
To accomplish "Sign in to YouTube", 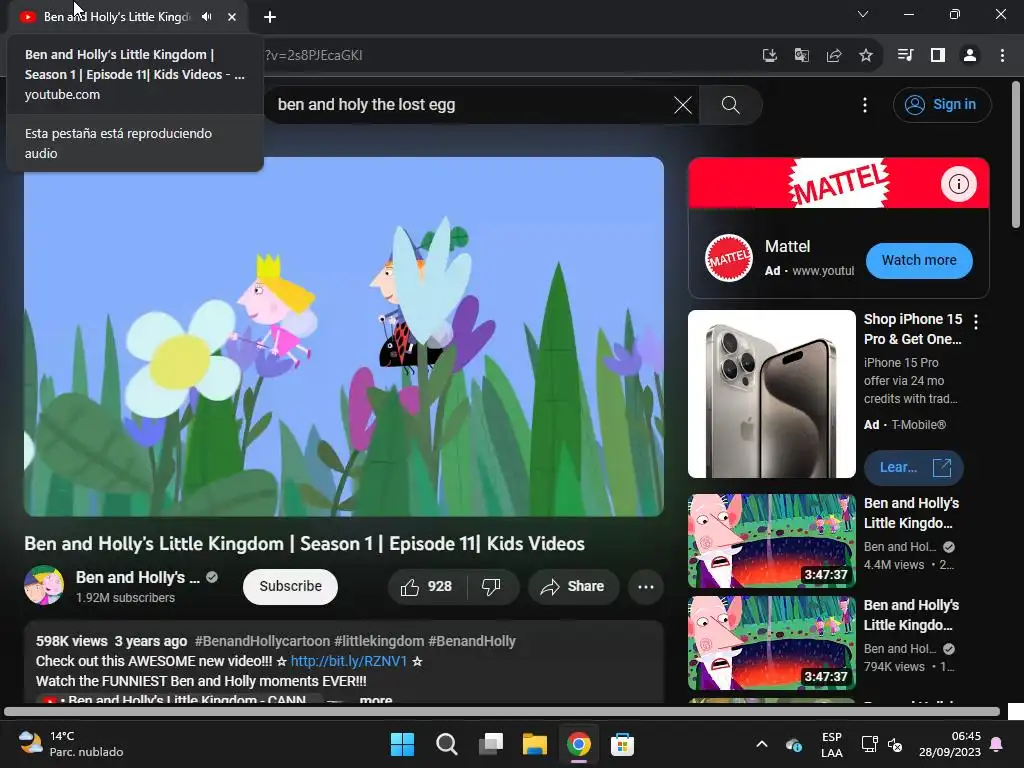I will click(x=942, y=104).
